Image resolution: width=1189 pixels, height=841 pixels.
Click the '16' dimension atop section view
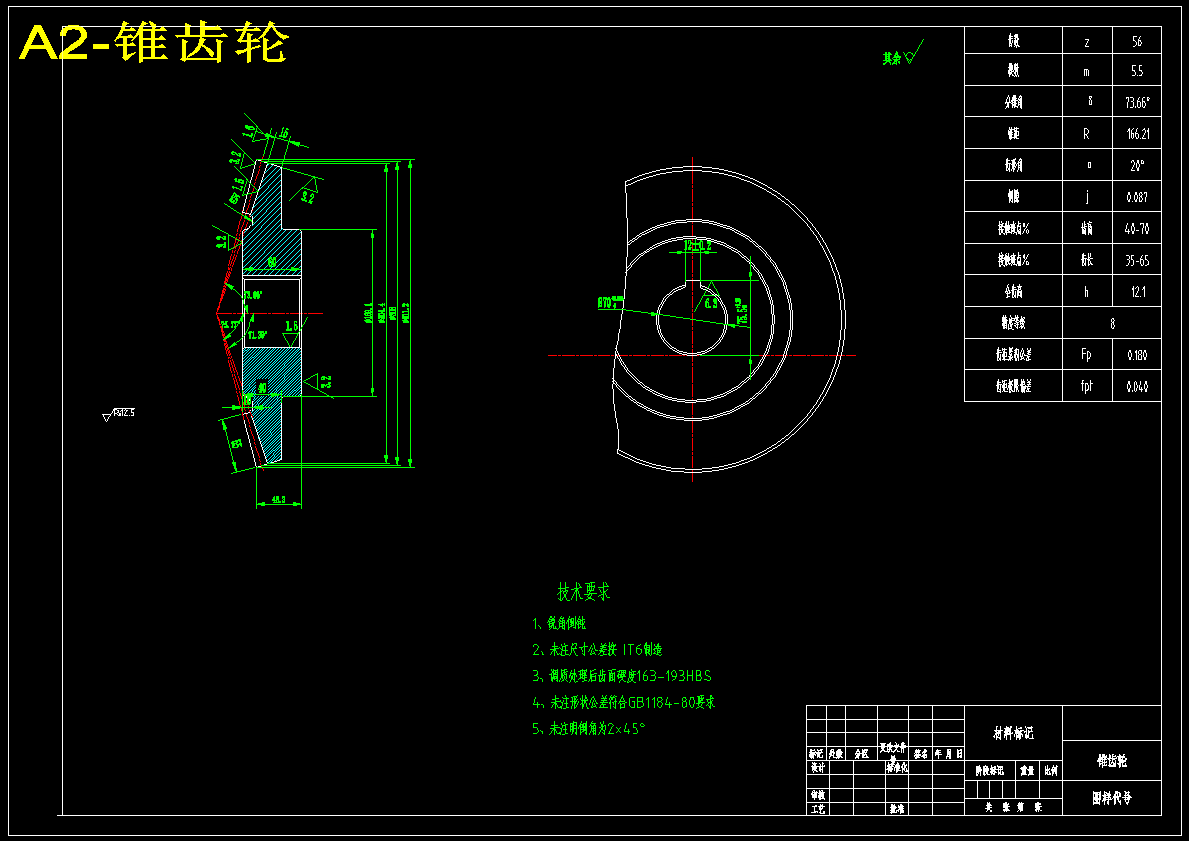284,133
